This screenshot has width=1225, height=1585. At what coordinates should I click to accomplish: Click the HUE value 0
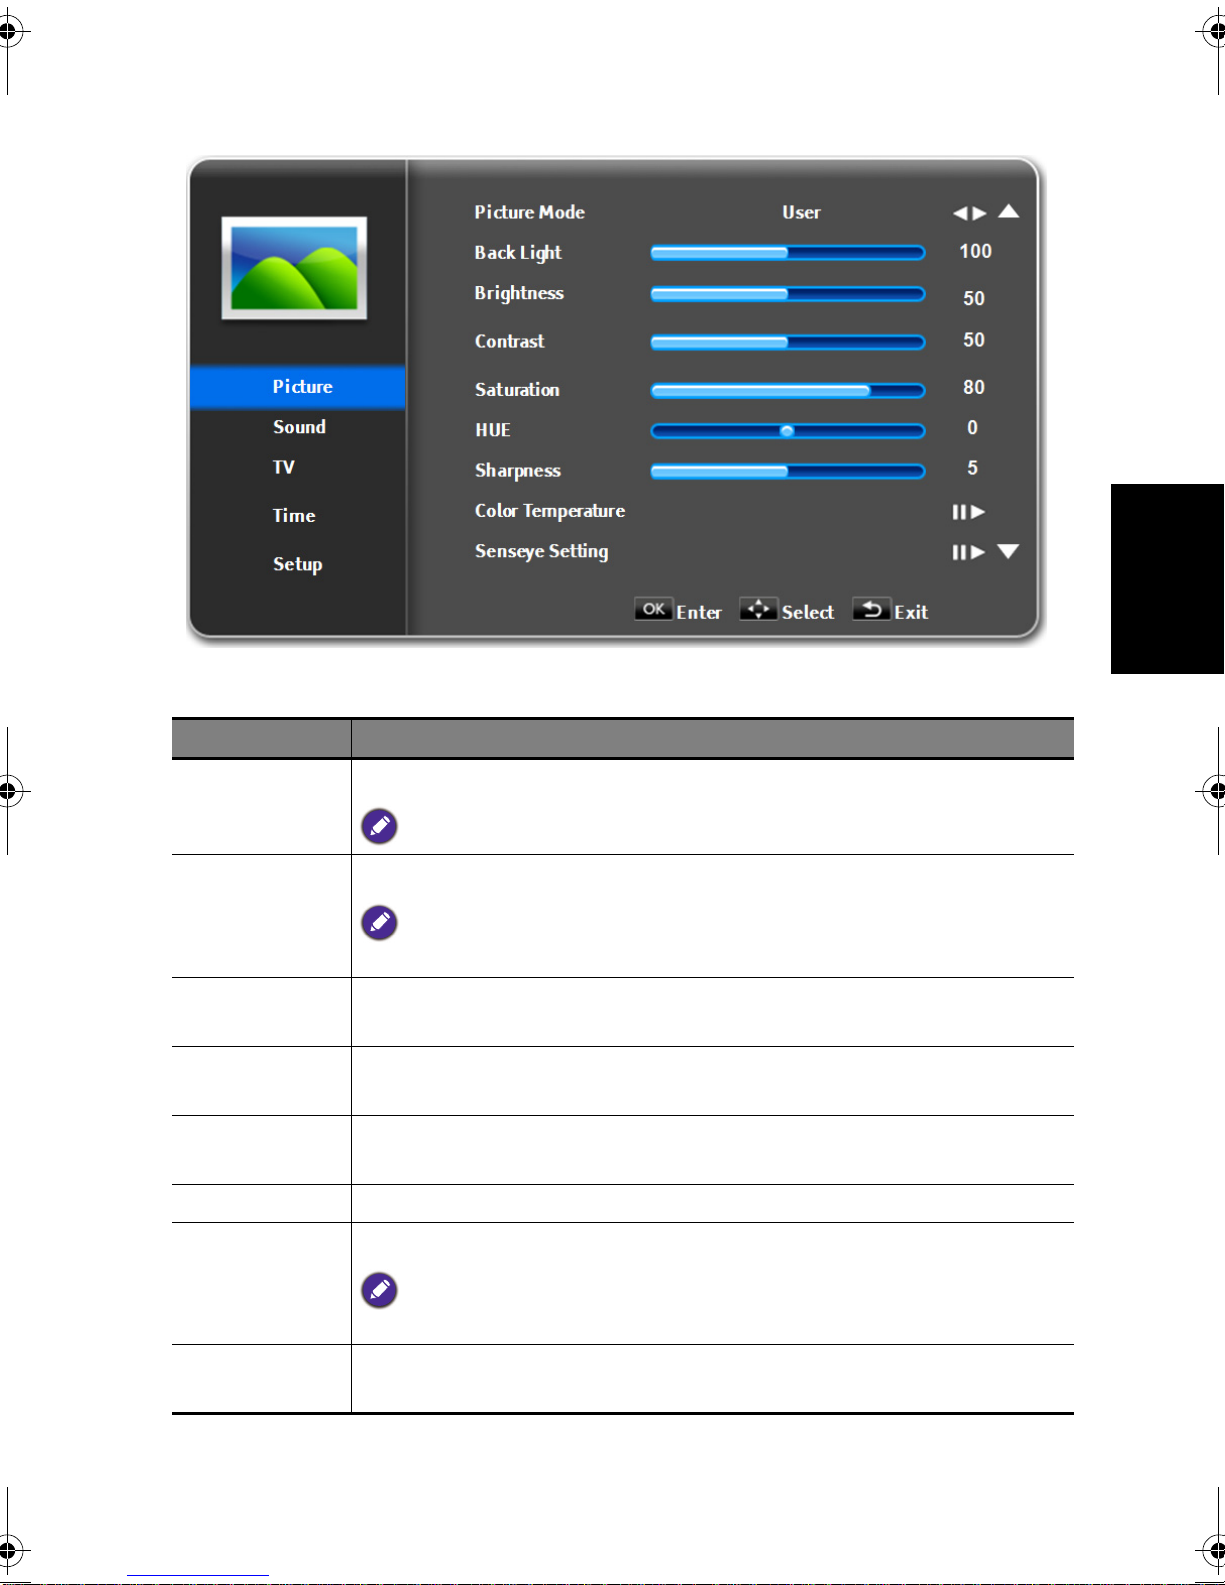point(972,428)
